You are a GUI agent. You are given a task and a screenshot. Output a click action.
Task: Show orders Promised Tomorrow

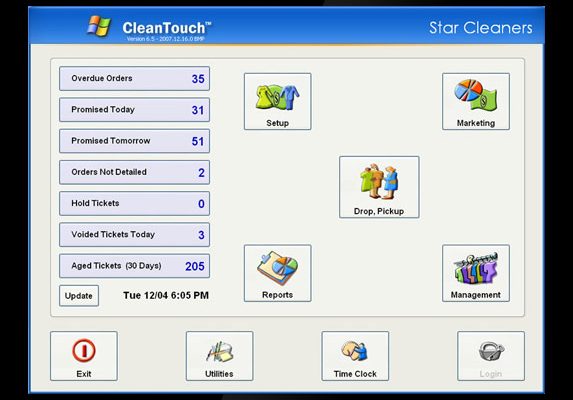(134, 141)
